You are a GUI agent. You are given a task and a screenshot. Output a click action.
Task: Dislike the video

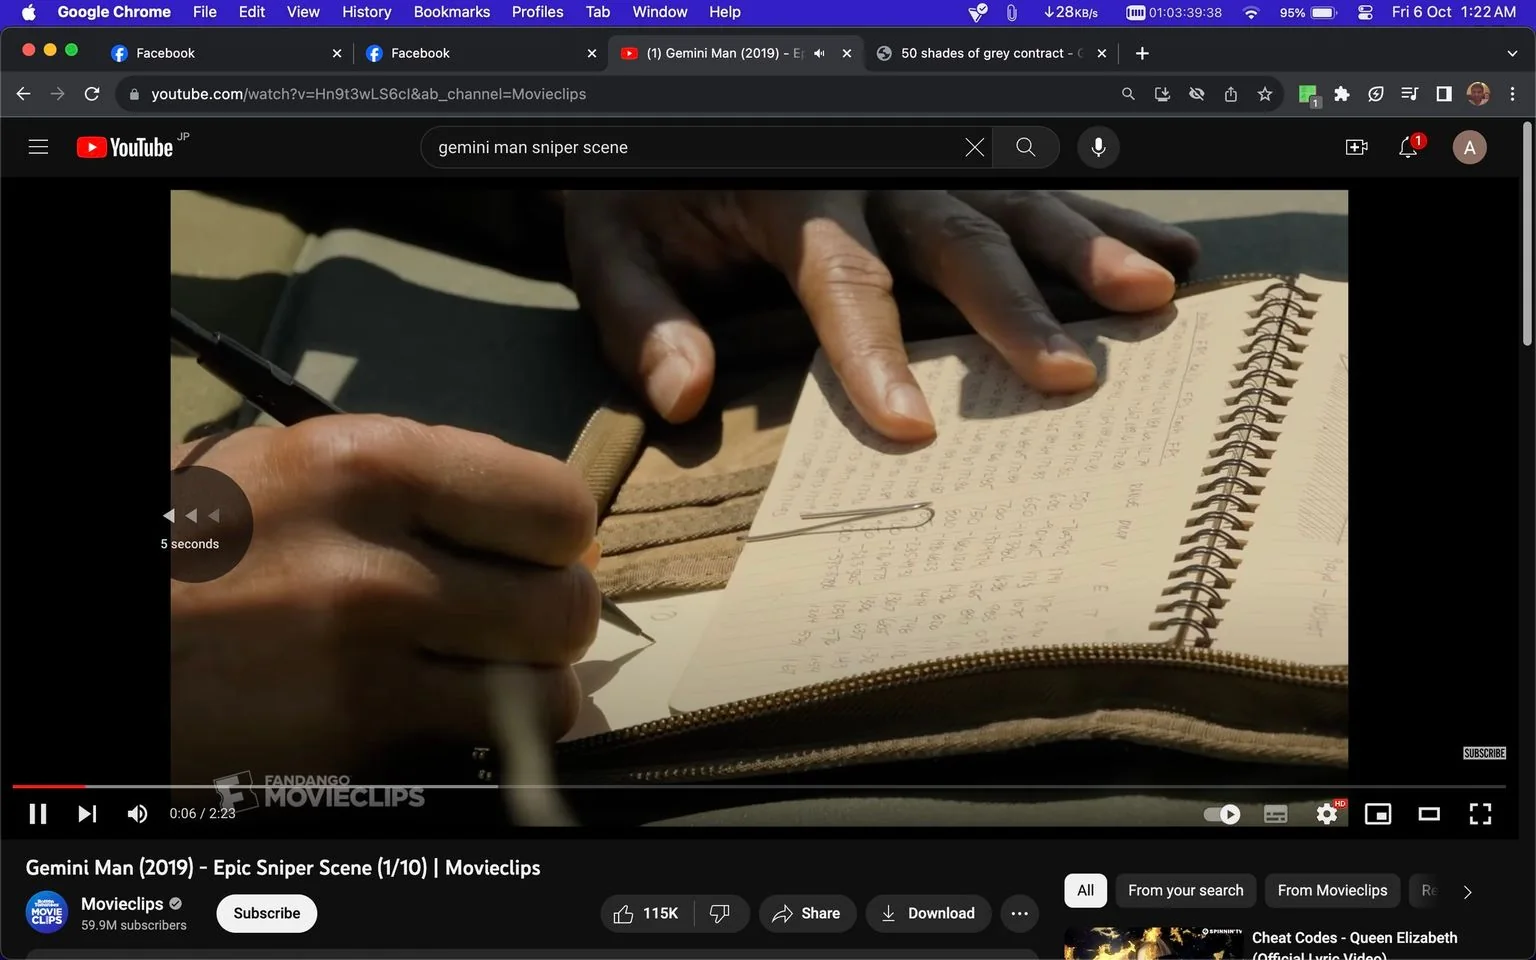[x=720, y=913]
